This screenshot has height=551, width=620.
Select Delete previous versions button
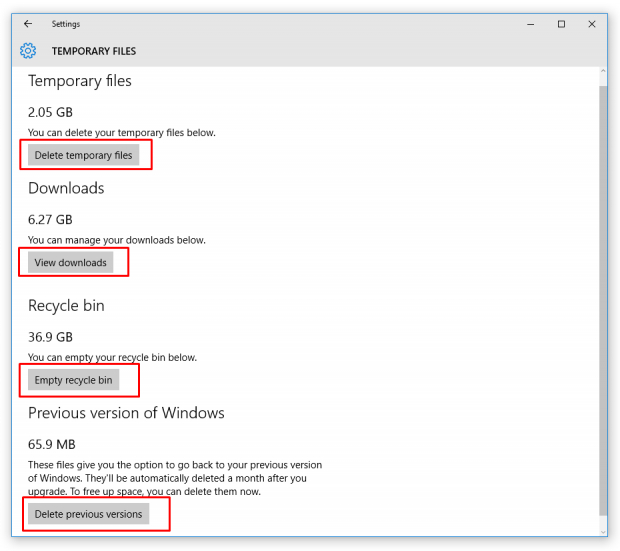coord(88,514)
